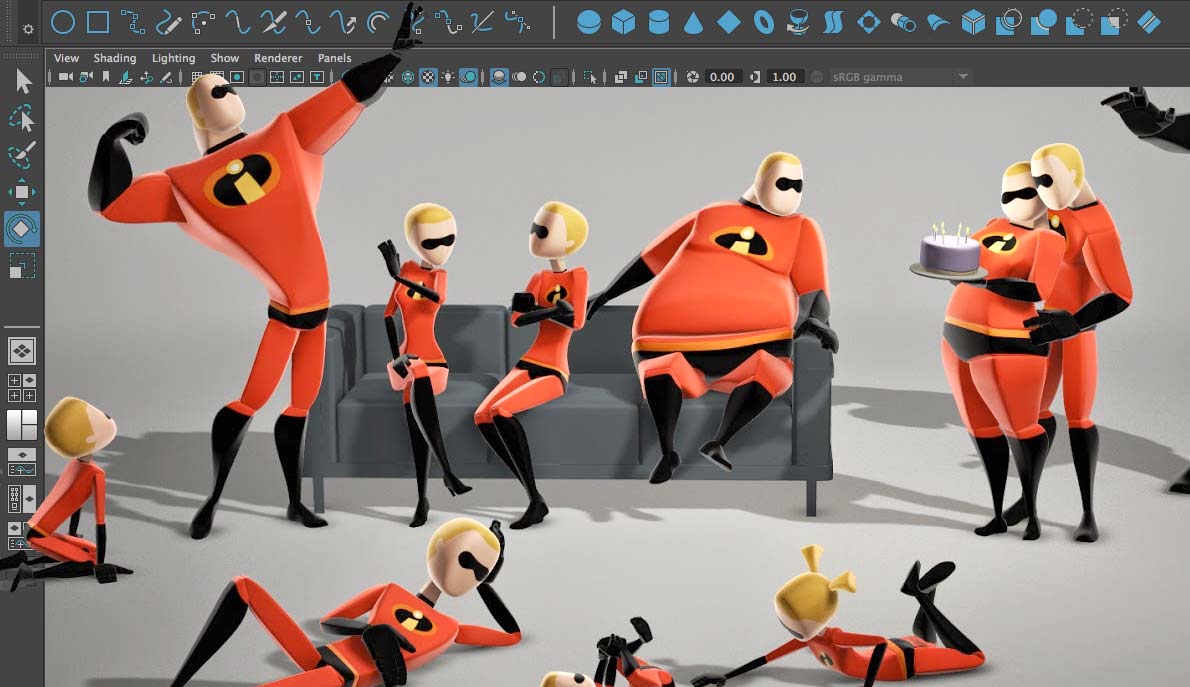The image size is (1190, 687).
Task: Open the View panel menu
Action: coord(66,58)
